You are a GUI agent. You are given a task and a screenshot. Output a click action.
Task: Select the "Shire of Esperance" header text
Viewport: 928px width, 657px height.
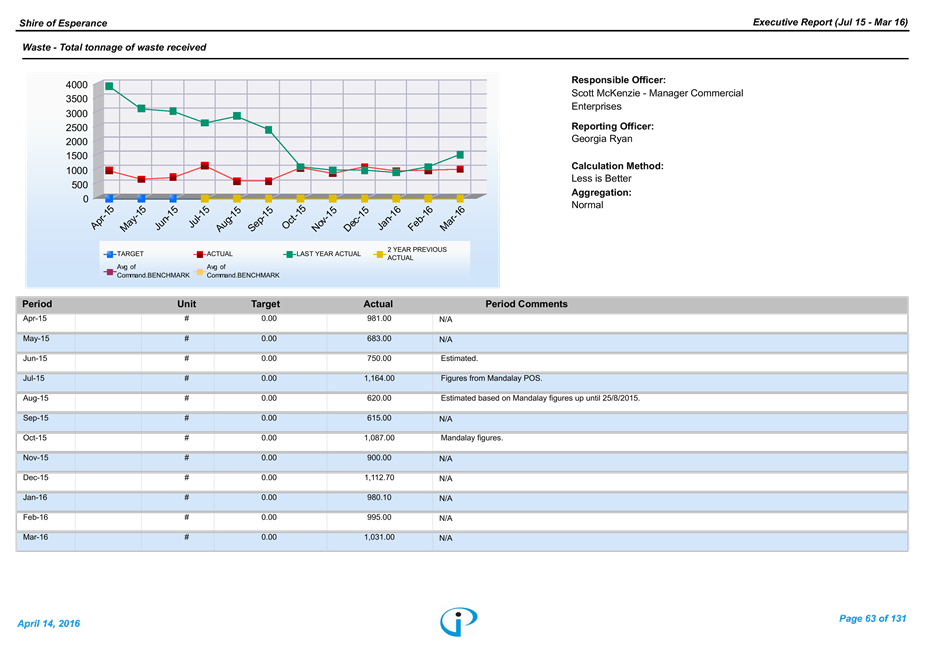tap(63, 23)
